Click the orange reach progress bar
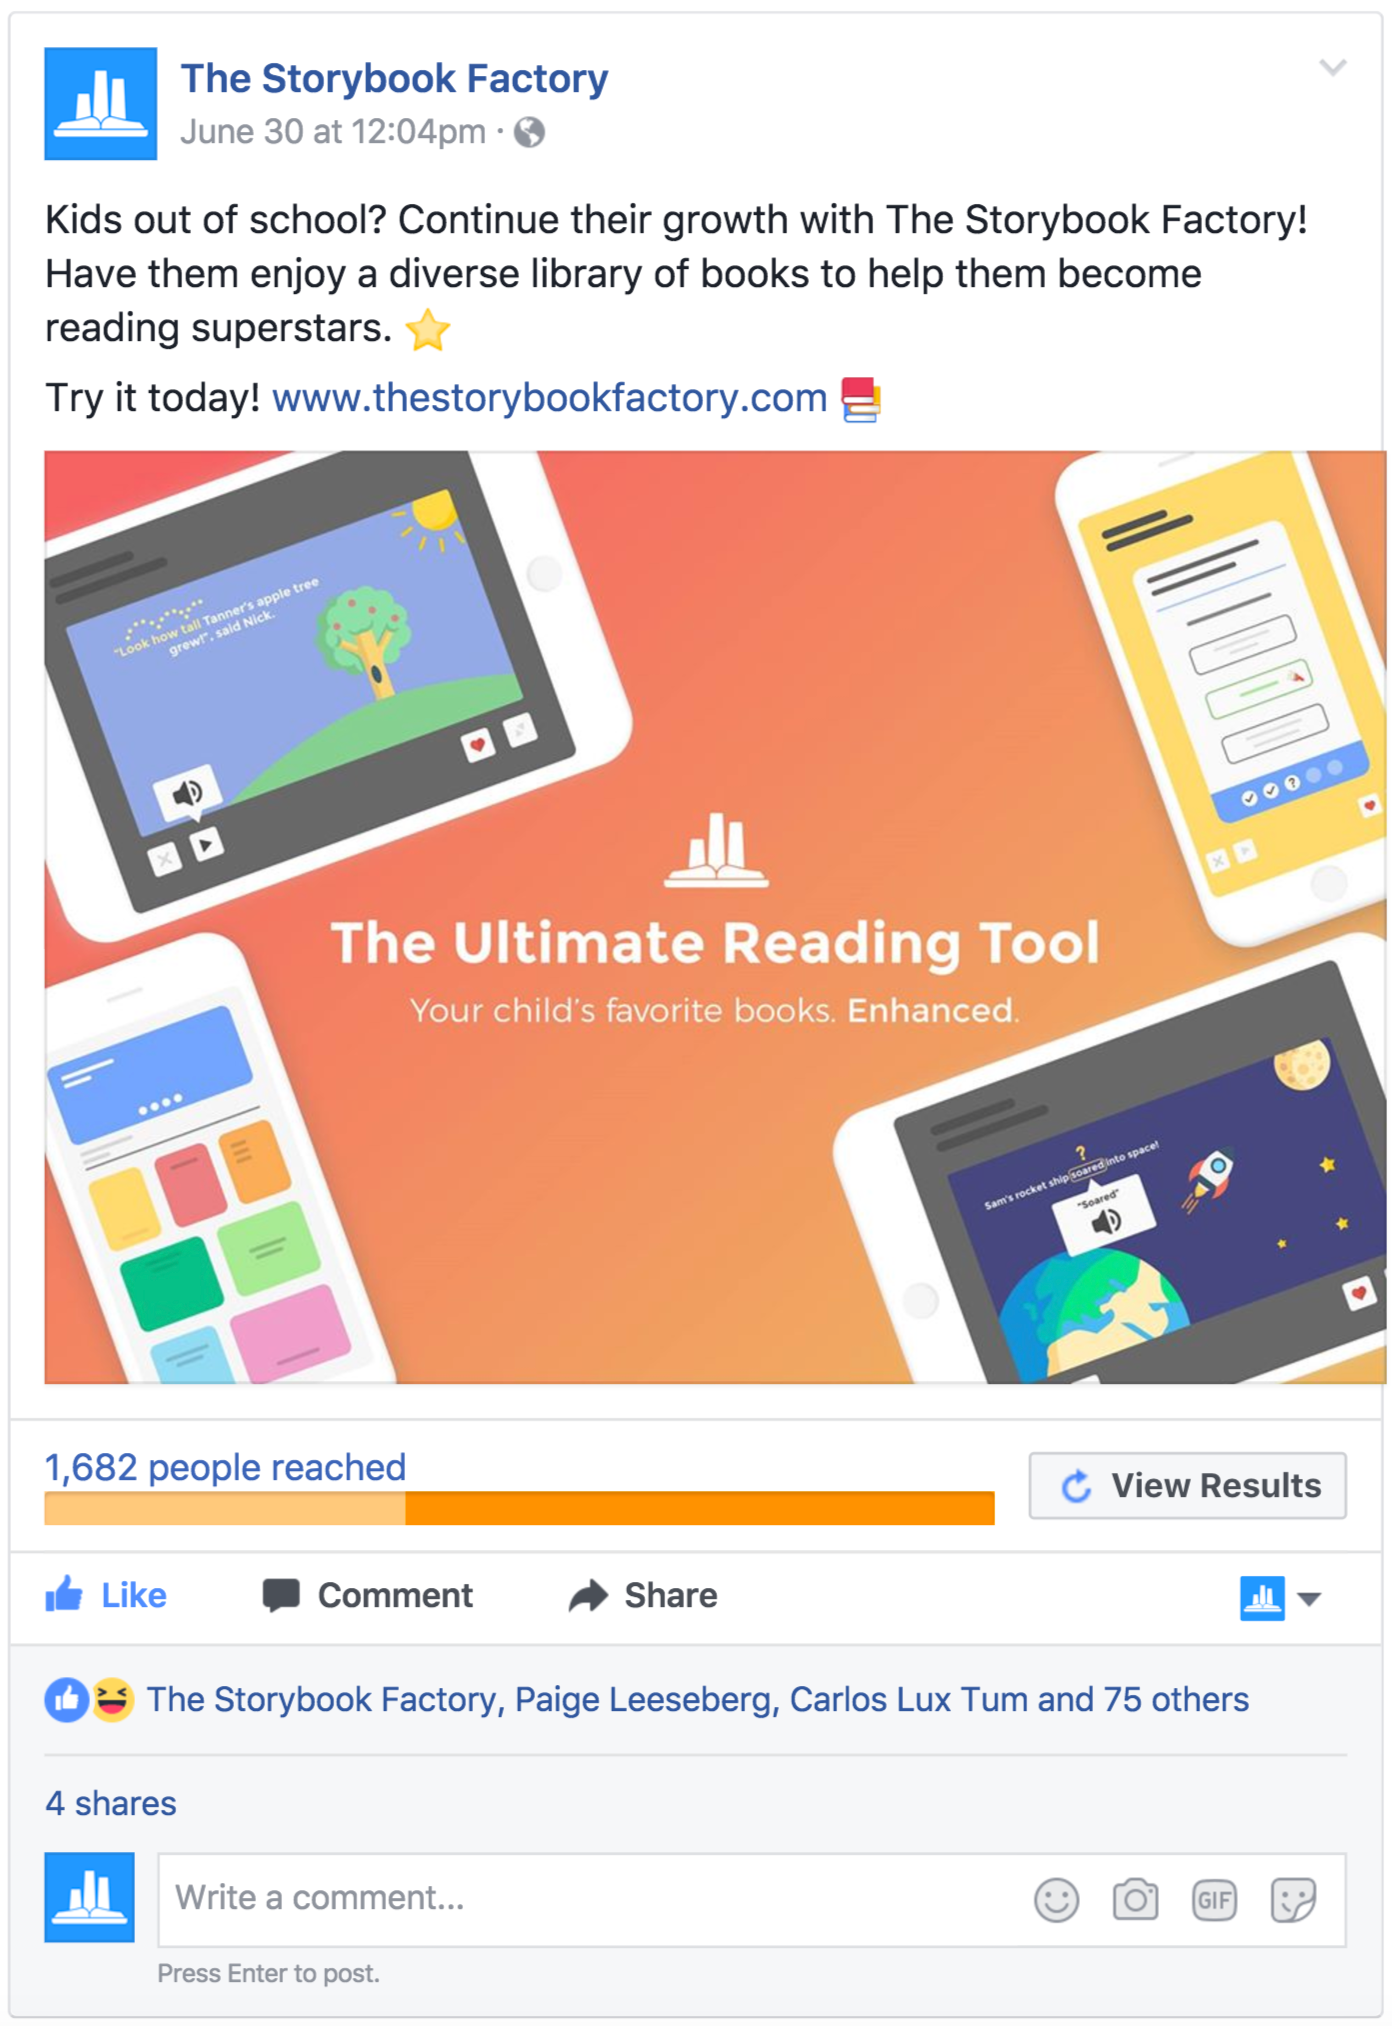 click(519, 1508)
